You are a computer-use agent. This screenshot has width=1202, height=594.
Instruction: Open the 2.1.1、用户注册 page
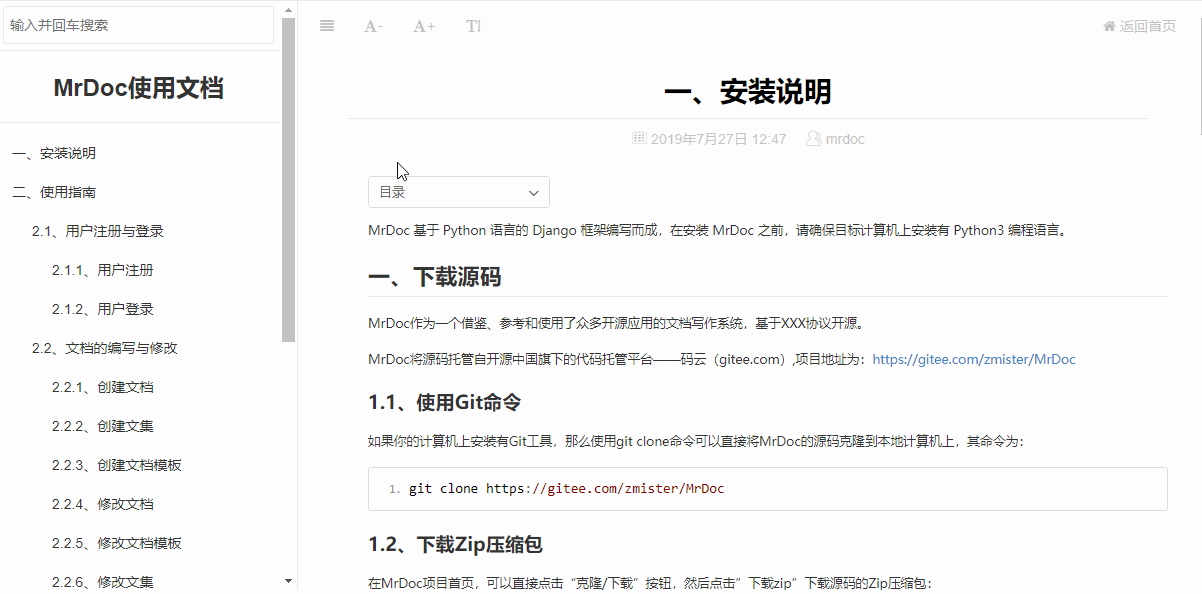(x=102, y=270)
